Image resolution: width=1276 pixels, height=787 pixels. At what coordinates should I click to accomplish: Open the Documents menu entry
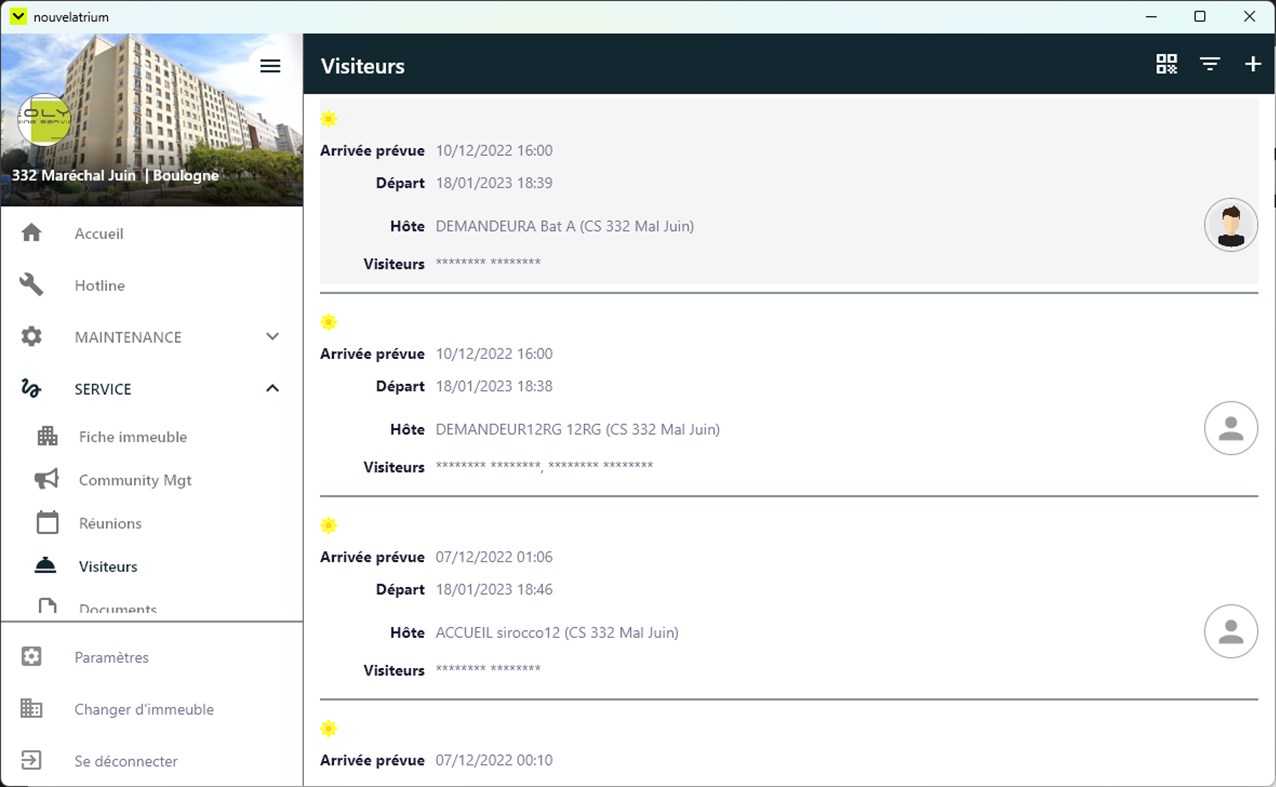118,609
